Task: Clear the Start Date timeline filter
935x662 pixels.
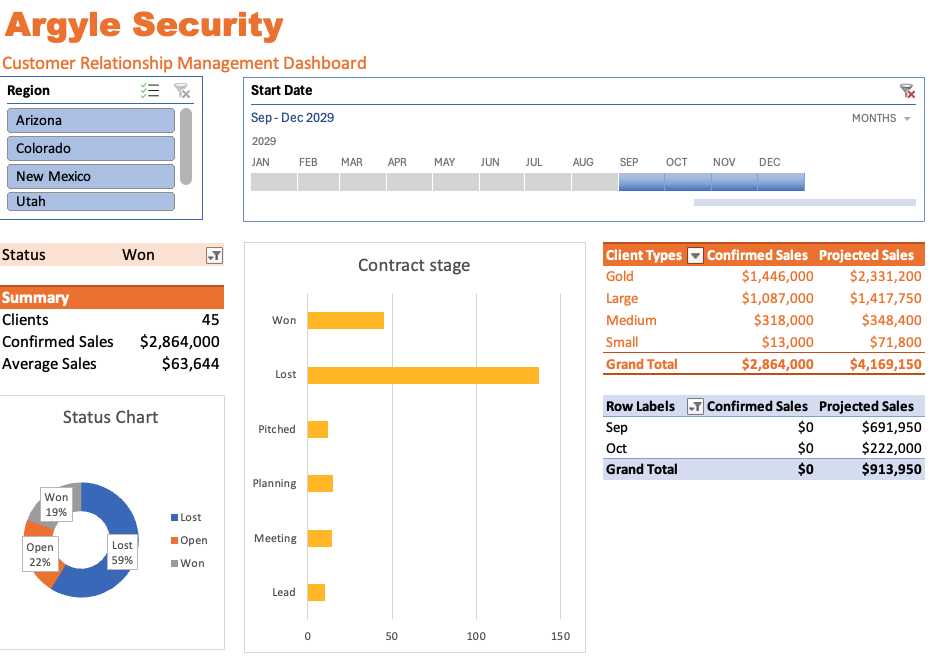Action: click(x=906, y=91)
